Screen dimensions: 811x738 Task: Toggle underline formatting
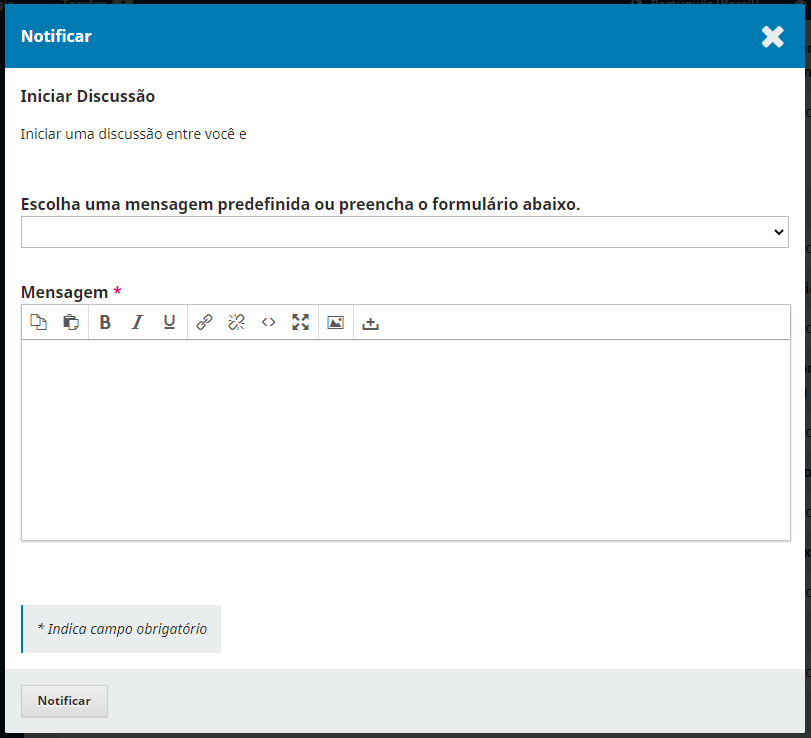coord(169,322)
